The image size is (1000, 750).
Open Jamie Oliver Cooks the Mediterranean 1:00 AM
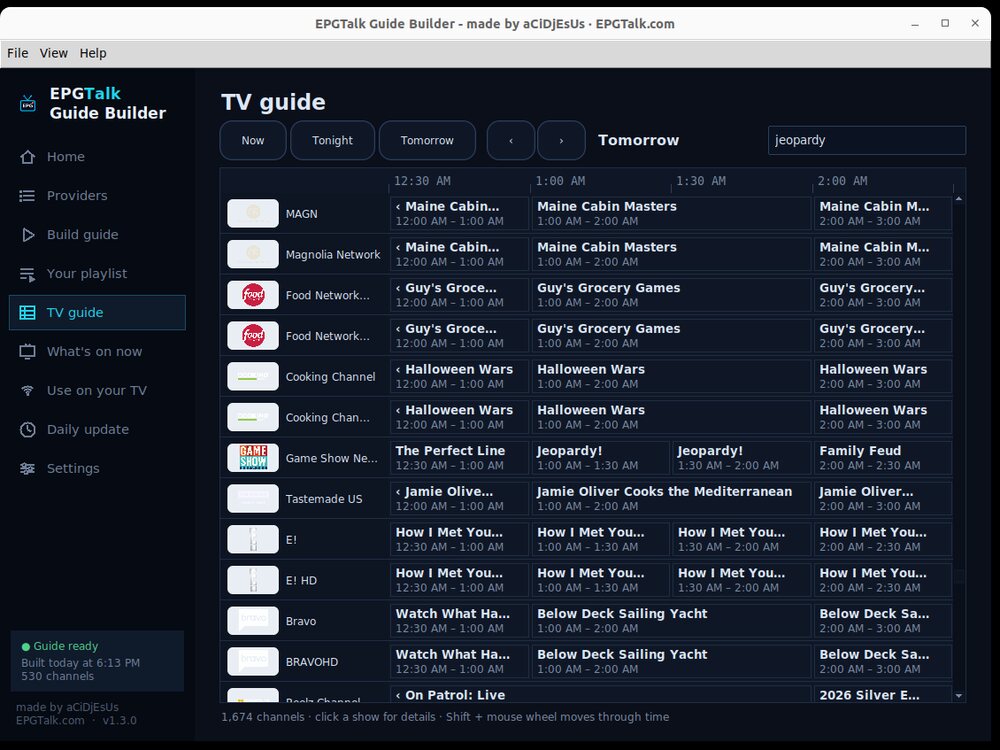672,499
